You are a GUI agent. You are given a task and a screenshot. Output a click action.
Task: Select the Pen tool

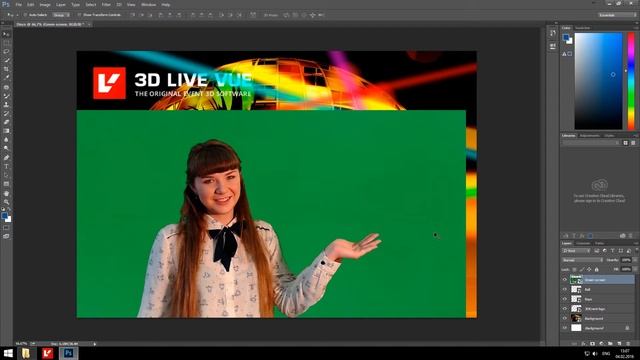[x=6, y=158]
